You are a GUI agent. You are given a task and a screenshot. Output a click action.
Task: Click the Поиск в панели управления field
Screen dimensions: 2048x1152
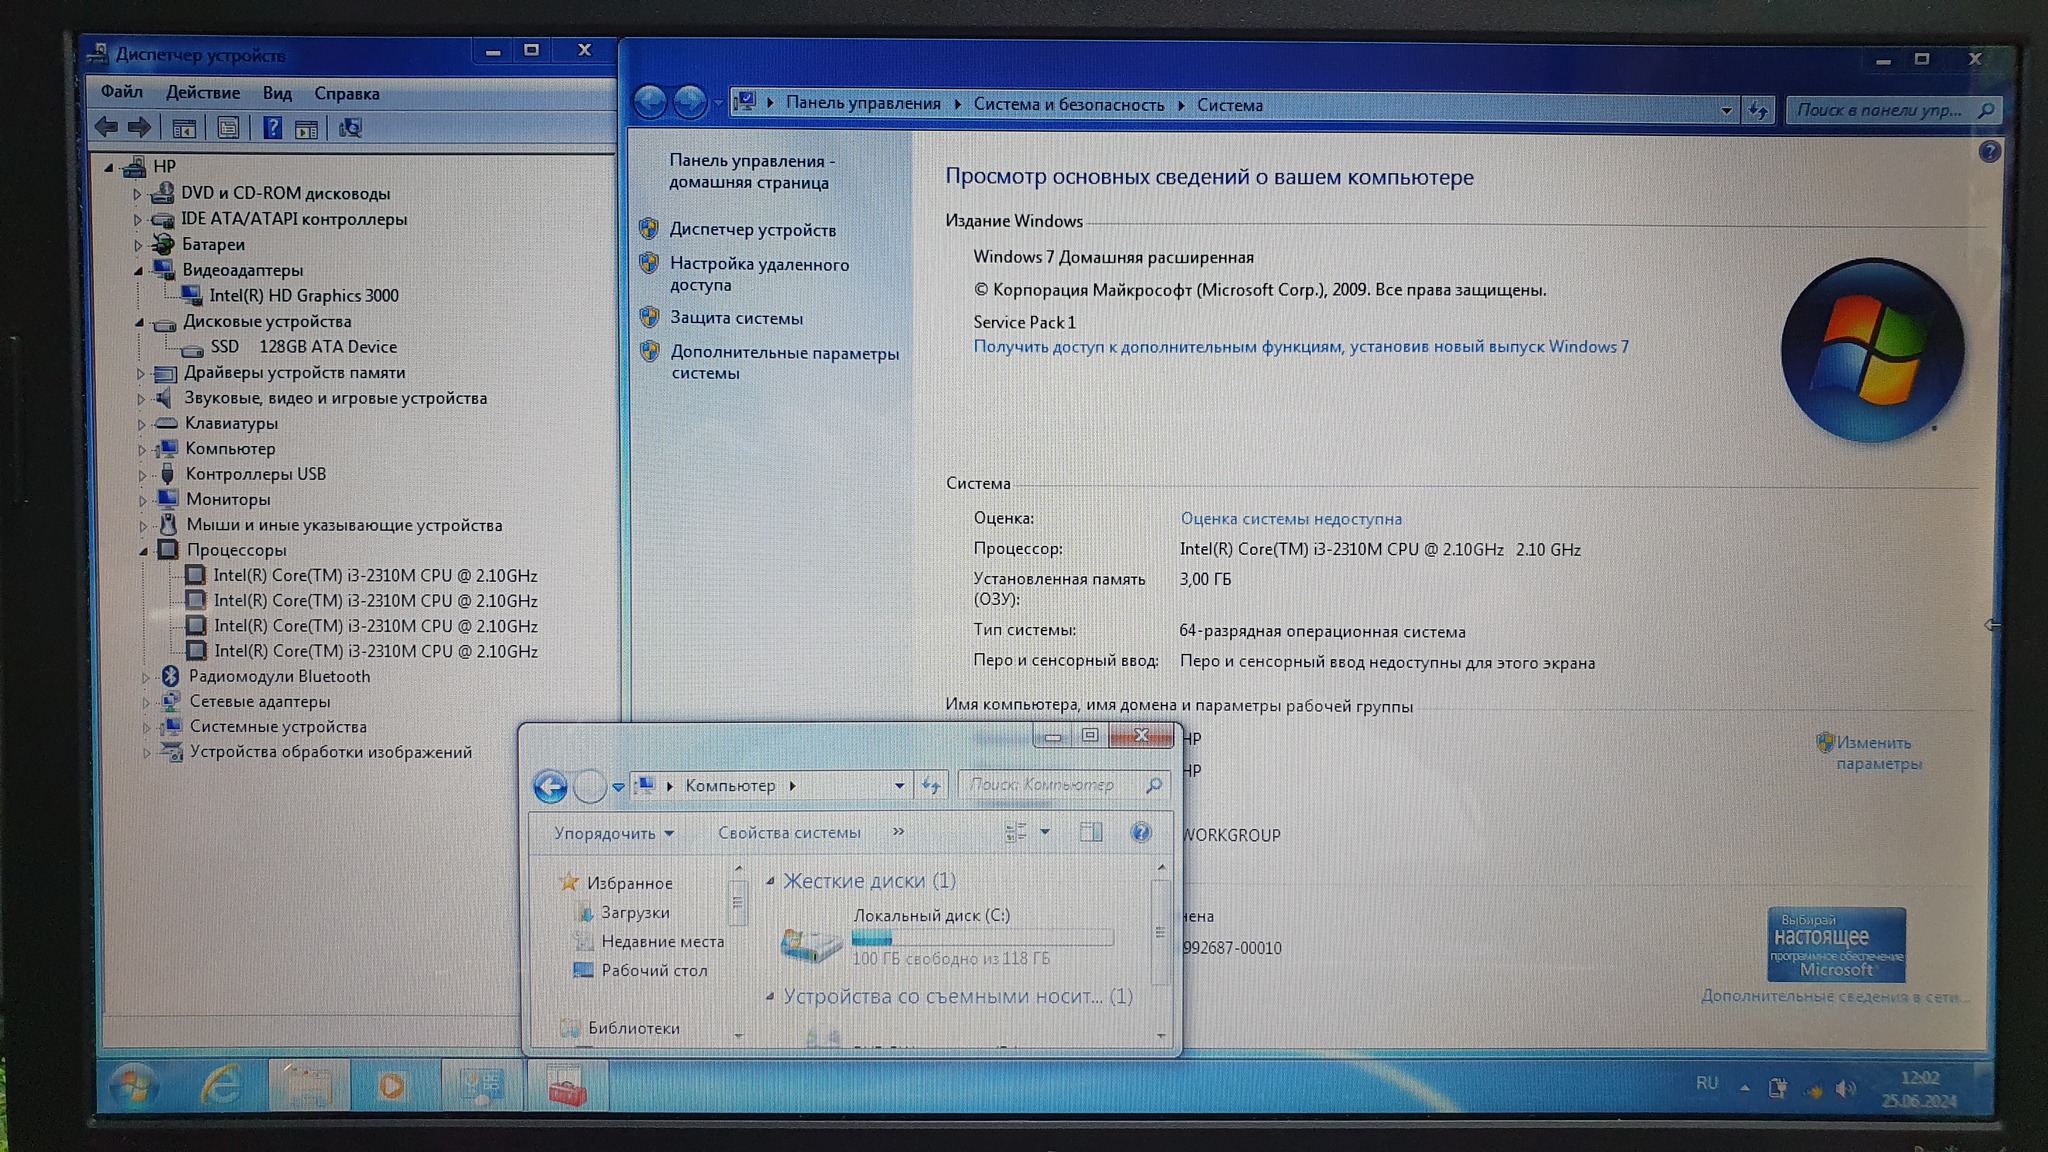pos(1880,110)
